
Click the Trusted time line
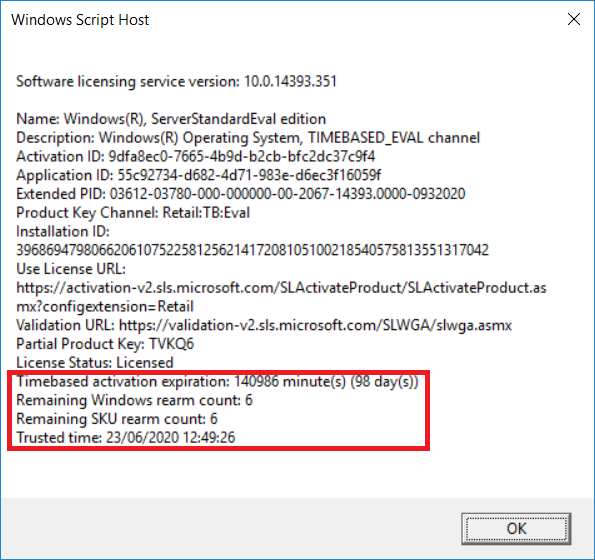(x=126, y=438)
